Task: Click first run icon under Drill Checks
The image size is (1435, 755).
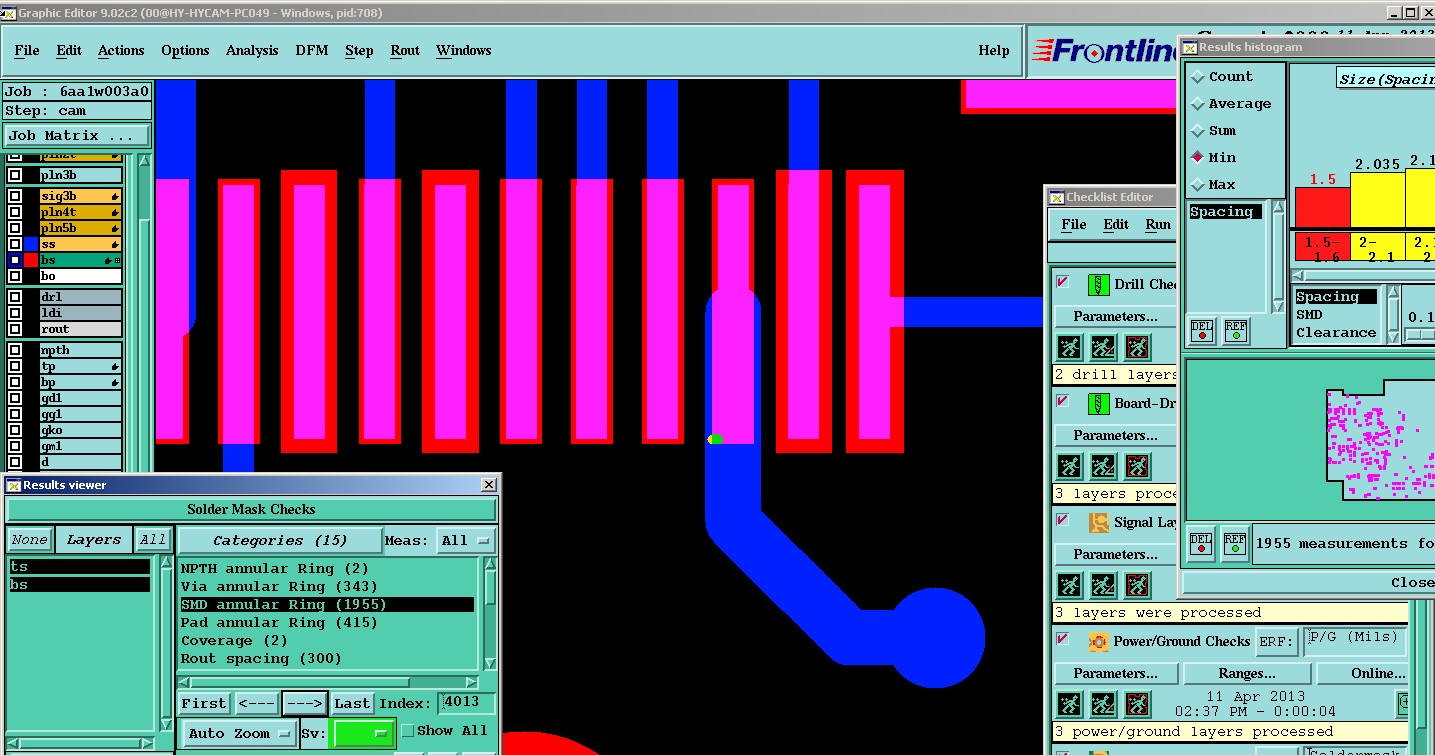Action: (x=1070, y=347)
